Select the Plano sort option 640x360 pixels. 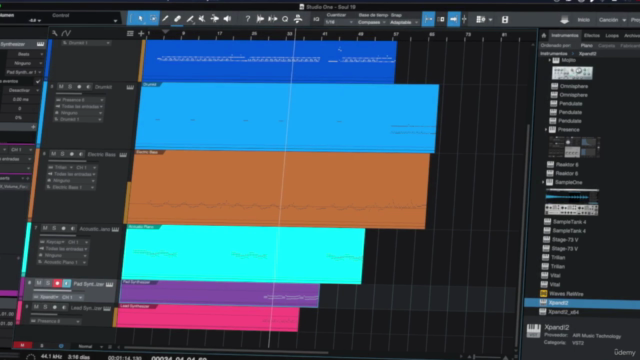pyautogui.click(x=587, y=45)
